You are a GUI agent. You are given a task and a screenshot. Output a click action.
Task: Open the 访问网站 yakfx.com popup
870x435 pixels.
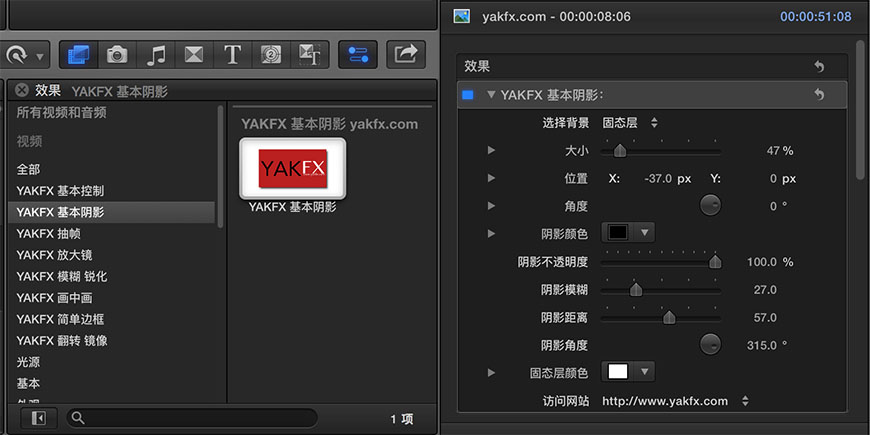click(x=675, y=401)
